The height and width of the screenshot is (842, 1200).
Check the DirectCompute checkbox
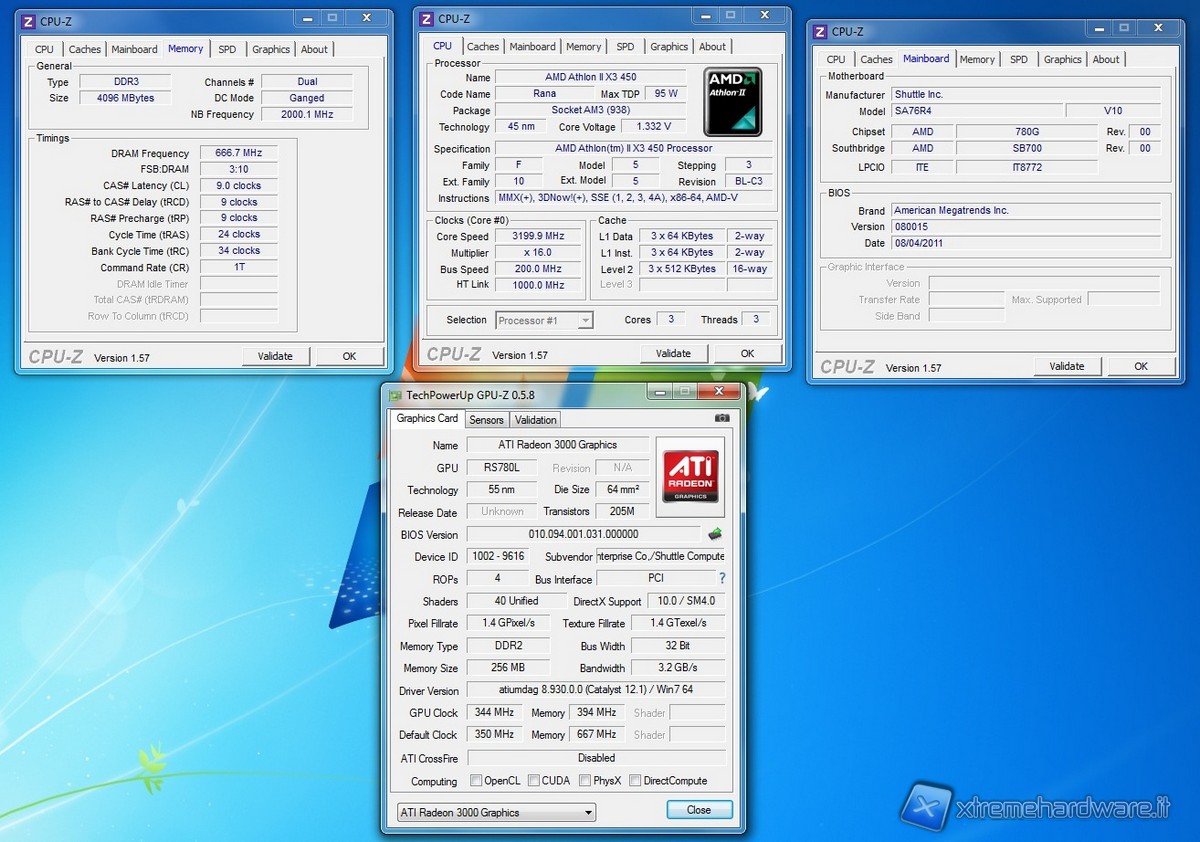(635, 781)
